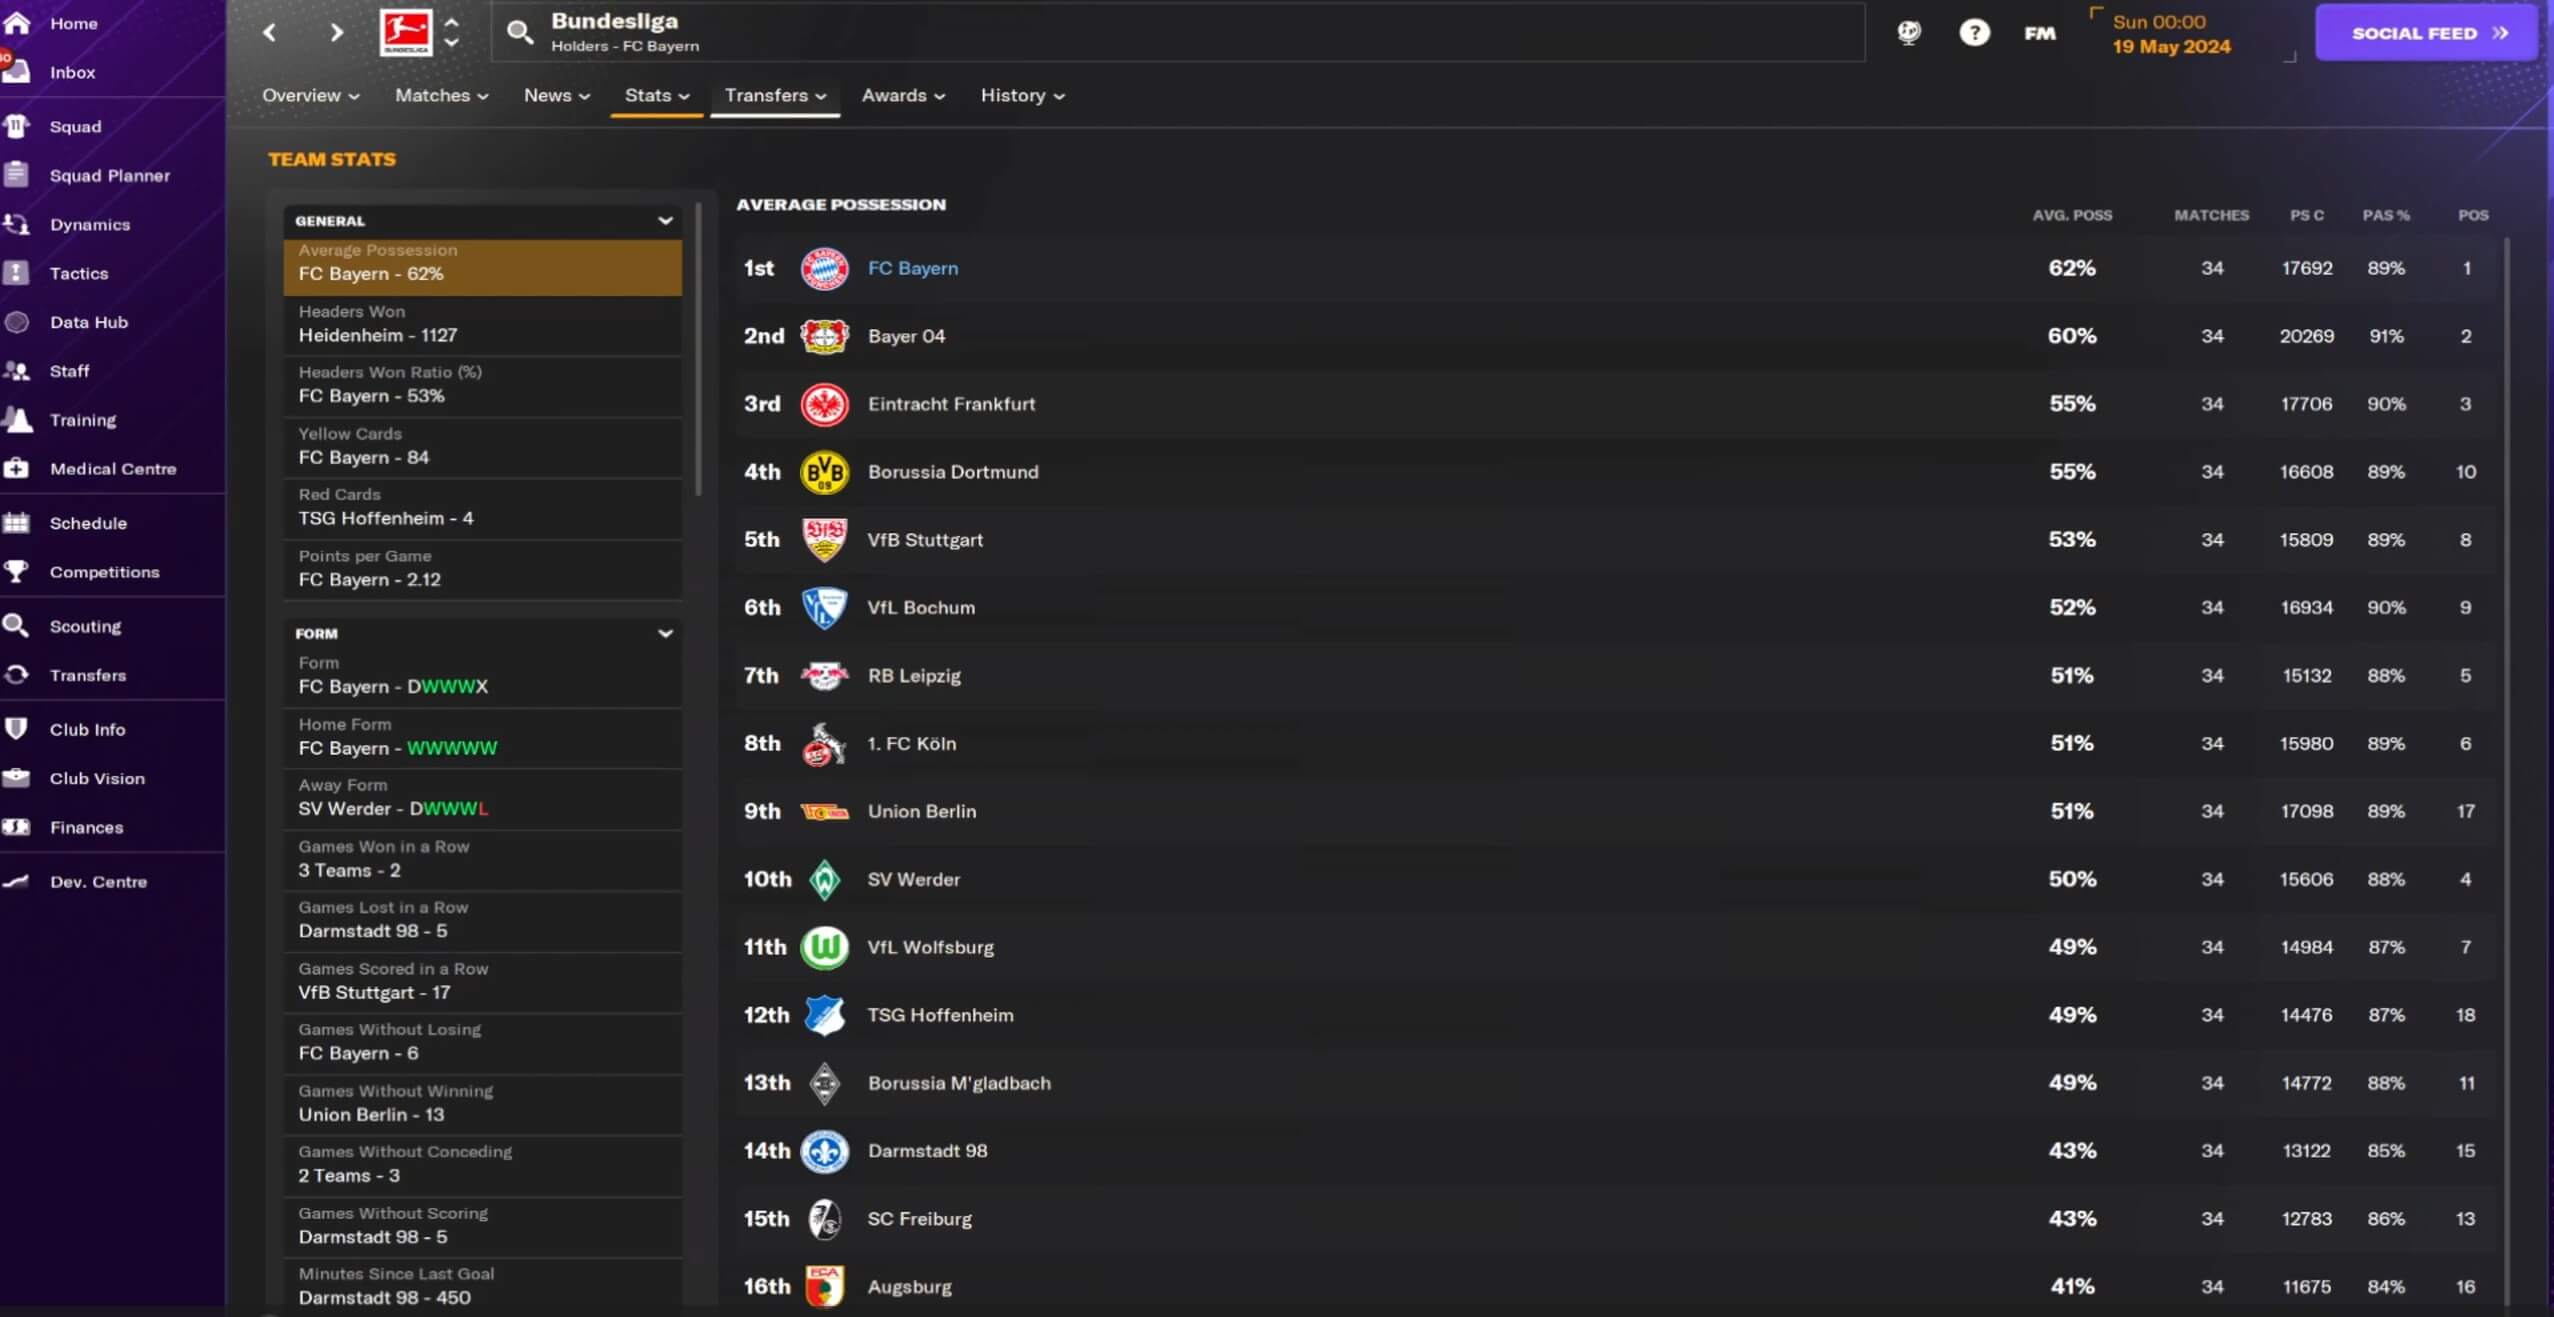The image size is (2554, 1317).
Task: Open Data Hub from sidebar
Action: click(x=89, y=322)
